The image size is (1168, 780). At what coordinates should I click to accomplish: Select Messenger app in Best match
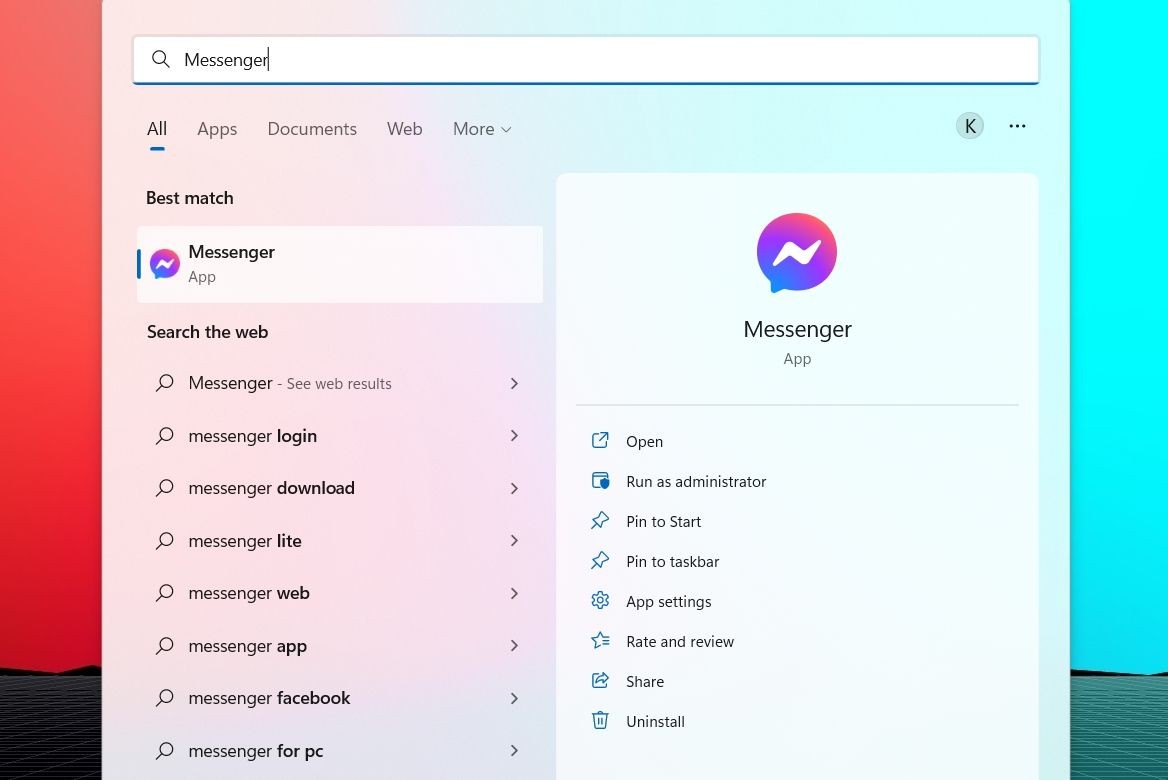(x=340, y=264)
